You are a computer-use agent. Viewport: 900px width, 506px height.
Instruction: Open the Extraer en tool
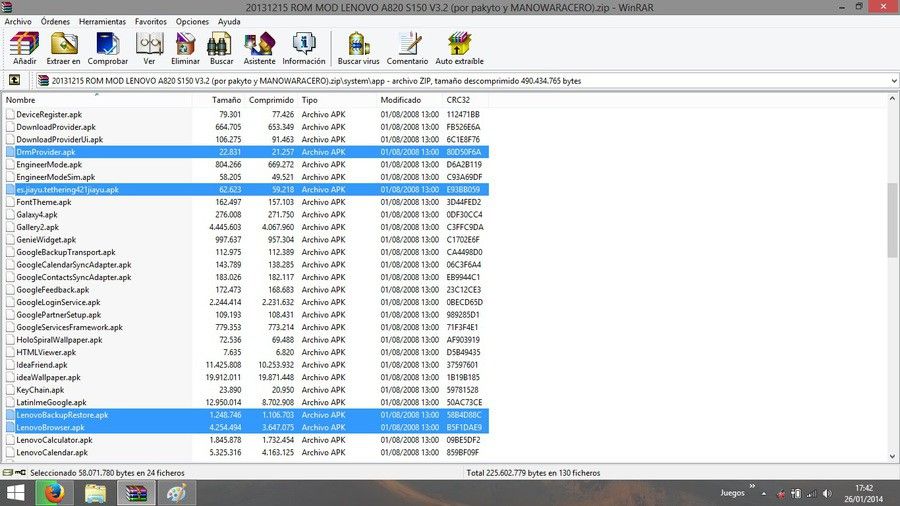pyautogui.click(x=63, y=49)
